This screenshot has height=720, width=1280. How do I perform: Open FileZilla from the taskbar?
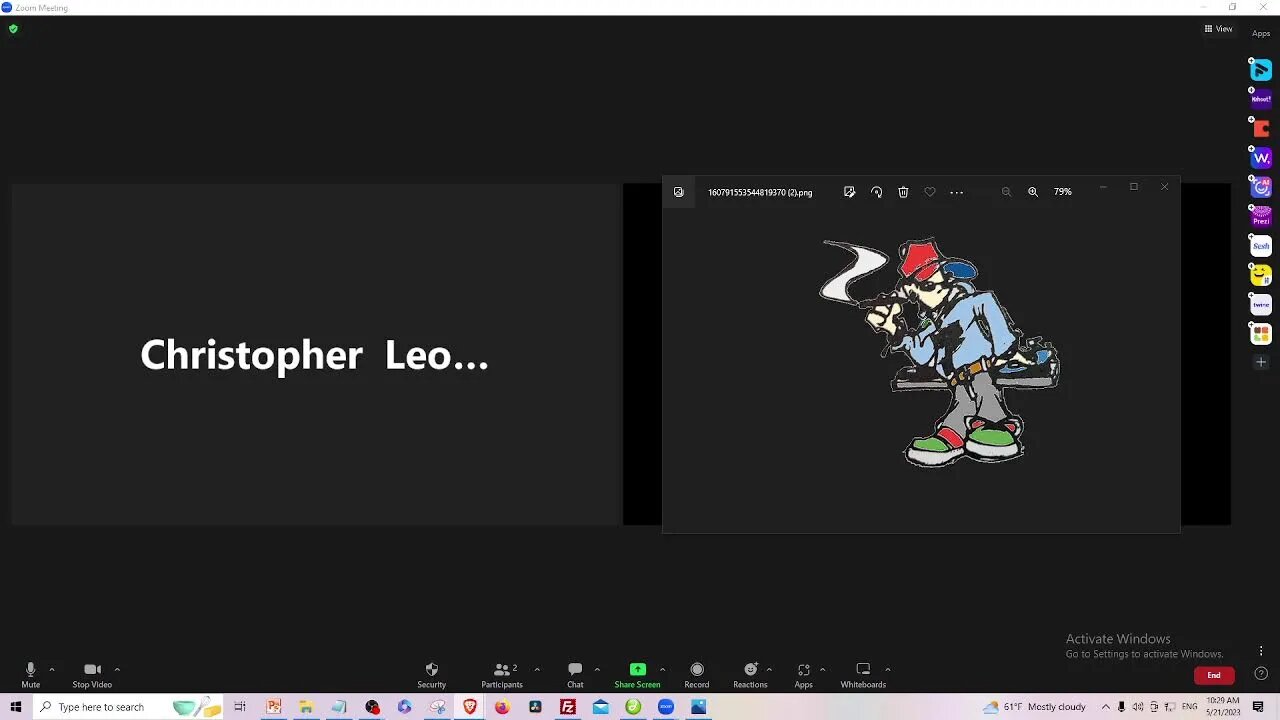(x=568, y=707)
